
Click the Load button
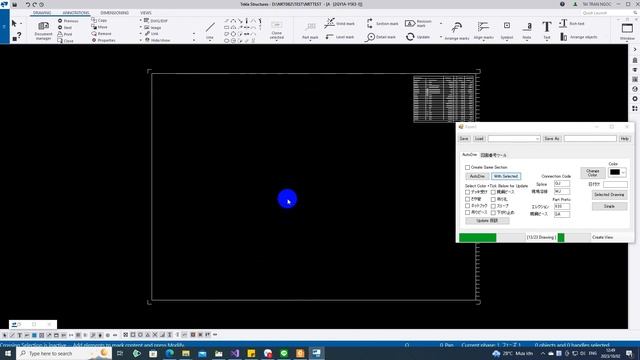pos(479,139)
